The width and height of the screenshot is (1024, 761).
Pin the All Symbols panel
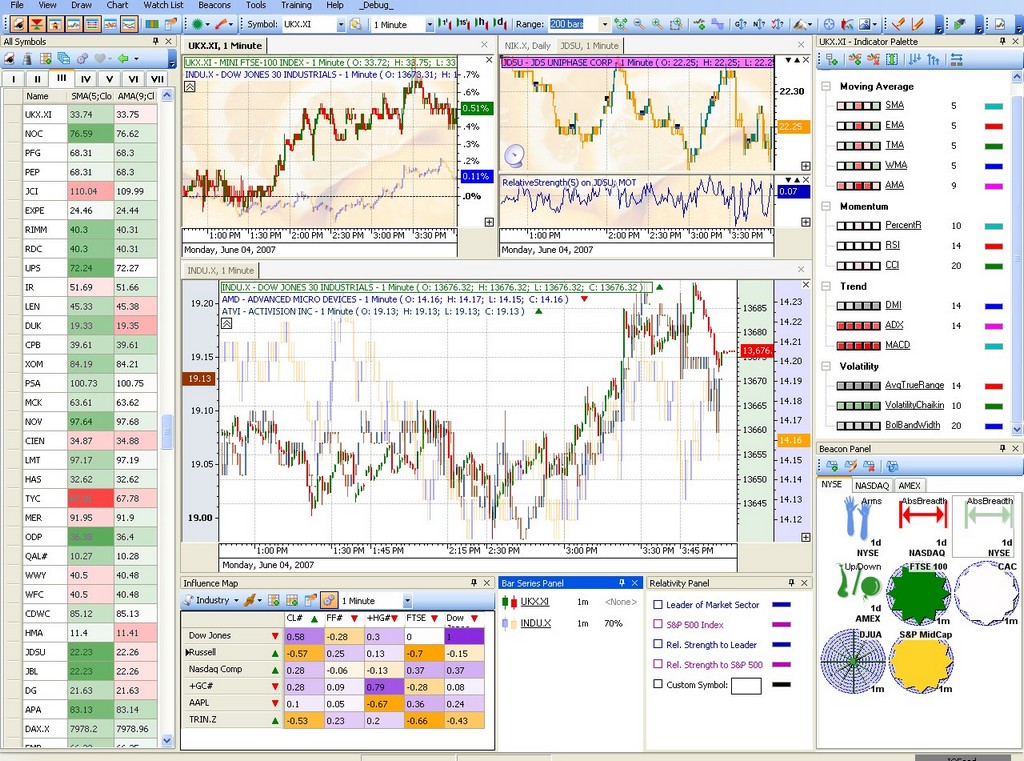155,41
